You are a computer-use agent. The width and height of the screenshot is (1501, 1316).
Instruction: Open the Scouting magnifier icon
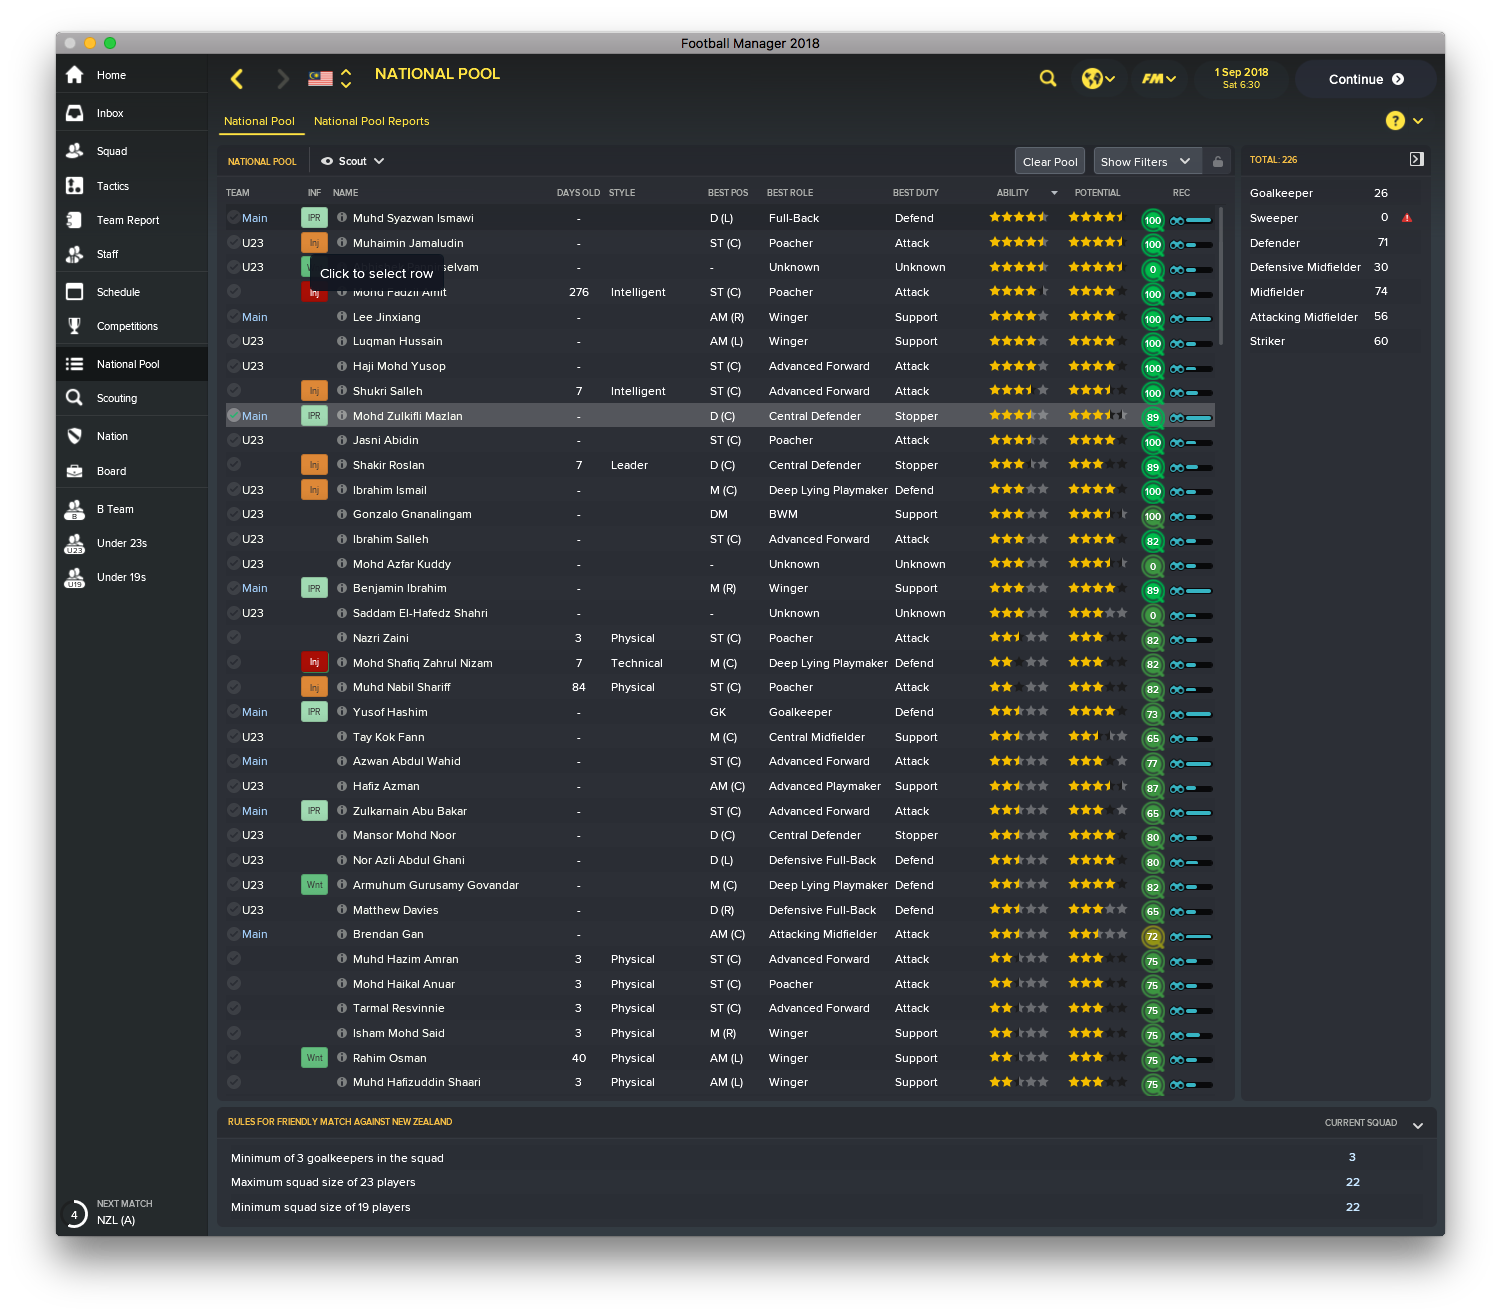[75, 398]
